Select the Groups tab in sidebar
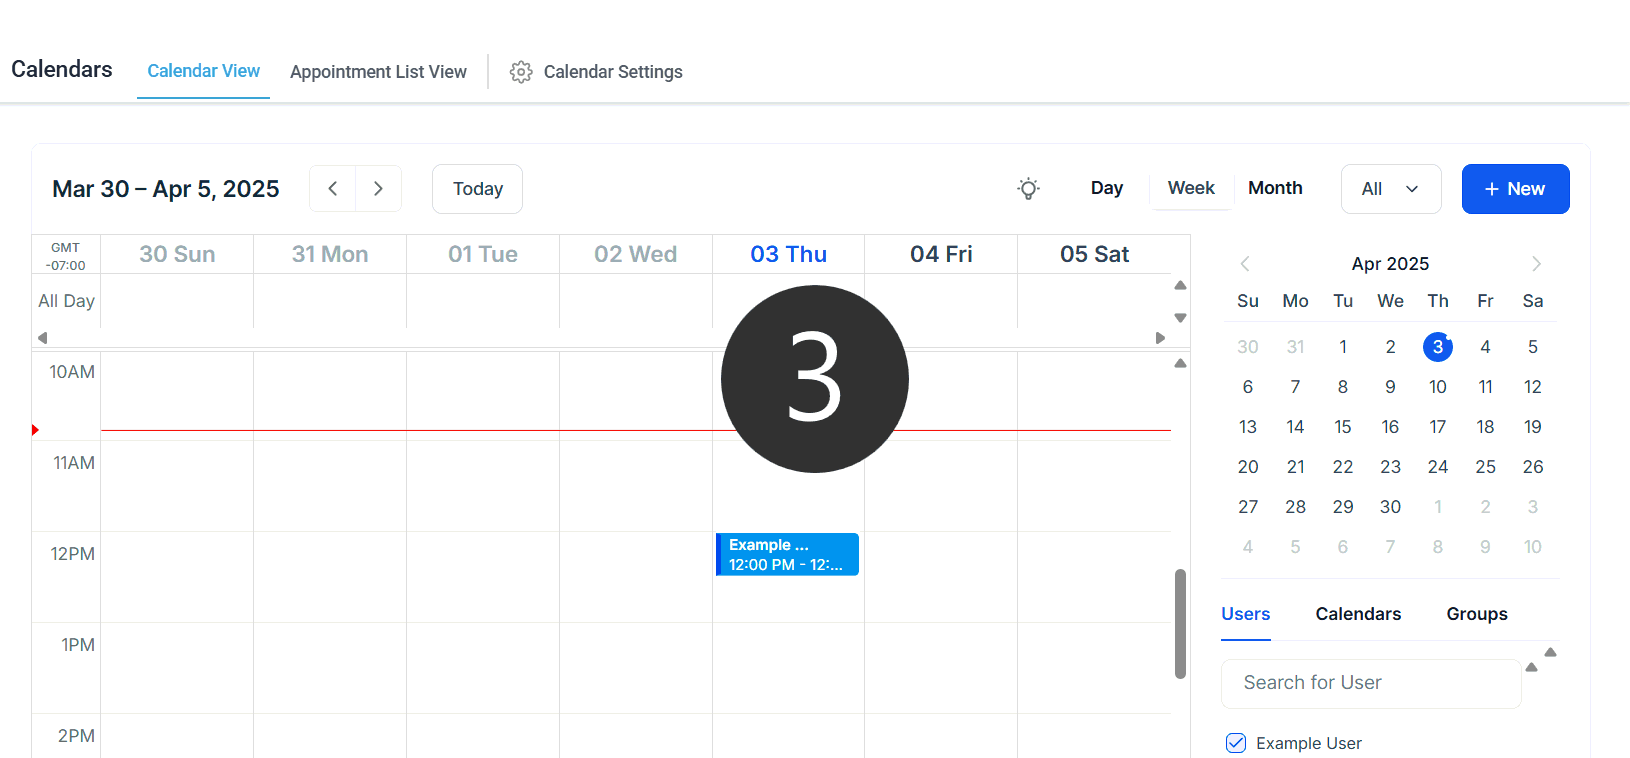1630x758 pixels. tap(1477, 614)
